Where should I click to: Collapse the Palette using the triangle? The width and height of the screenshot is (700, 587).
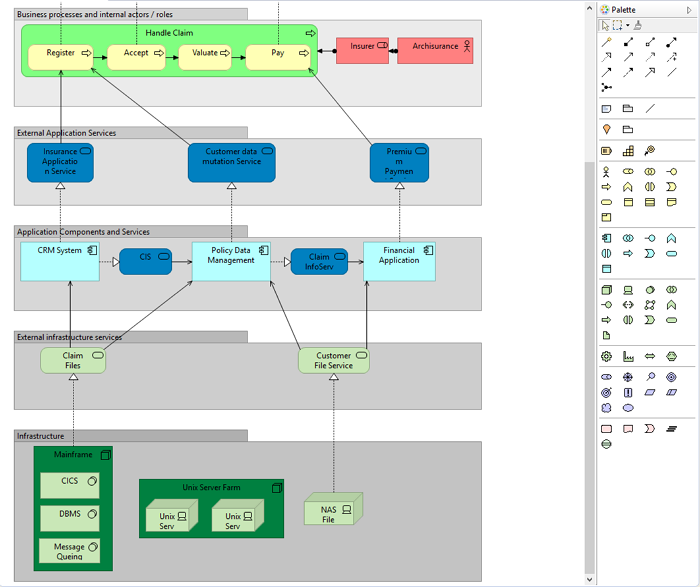tap(689, 10)
